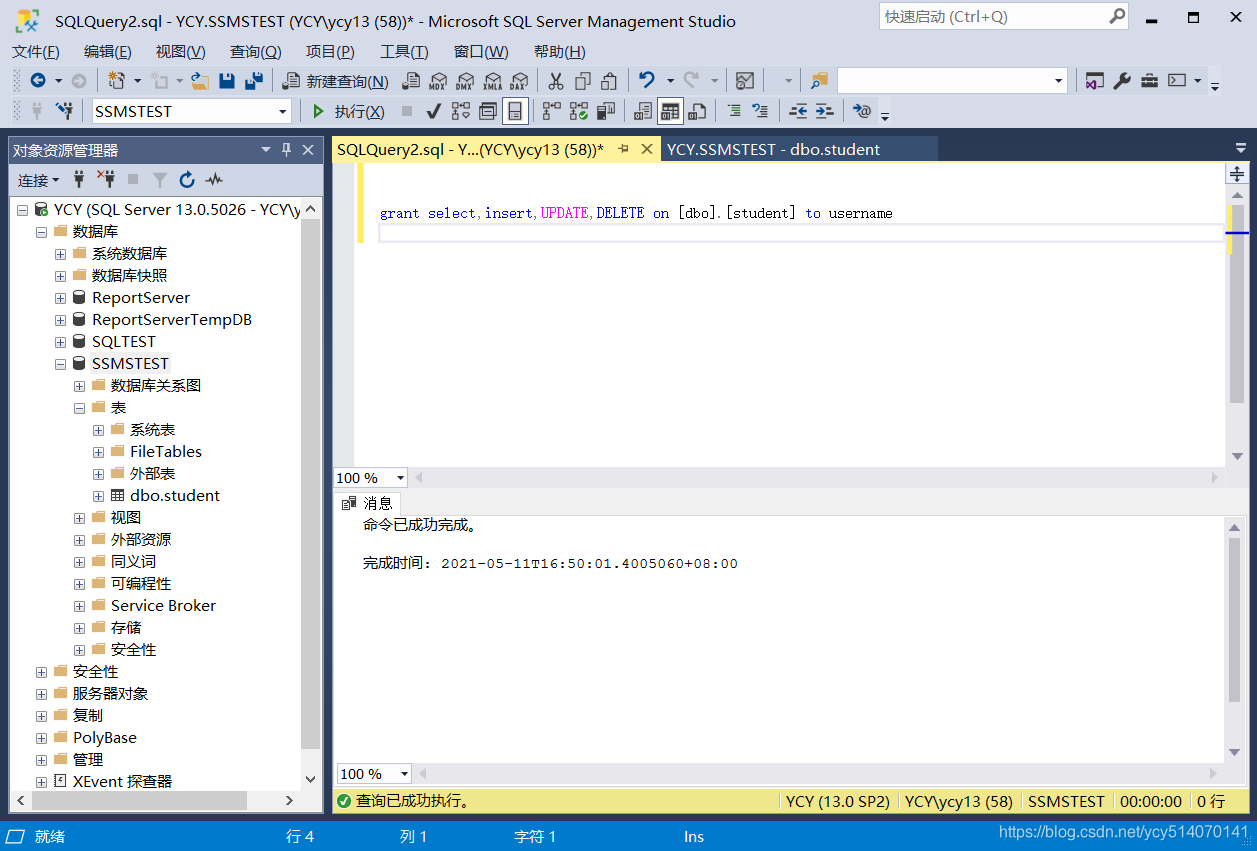Click Comment Out Selected Lines icon
This screenshot has width=1257, height=851.
[x=734, y=111]
